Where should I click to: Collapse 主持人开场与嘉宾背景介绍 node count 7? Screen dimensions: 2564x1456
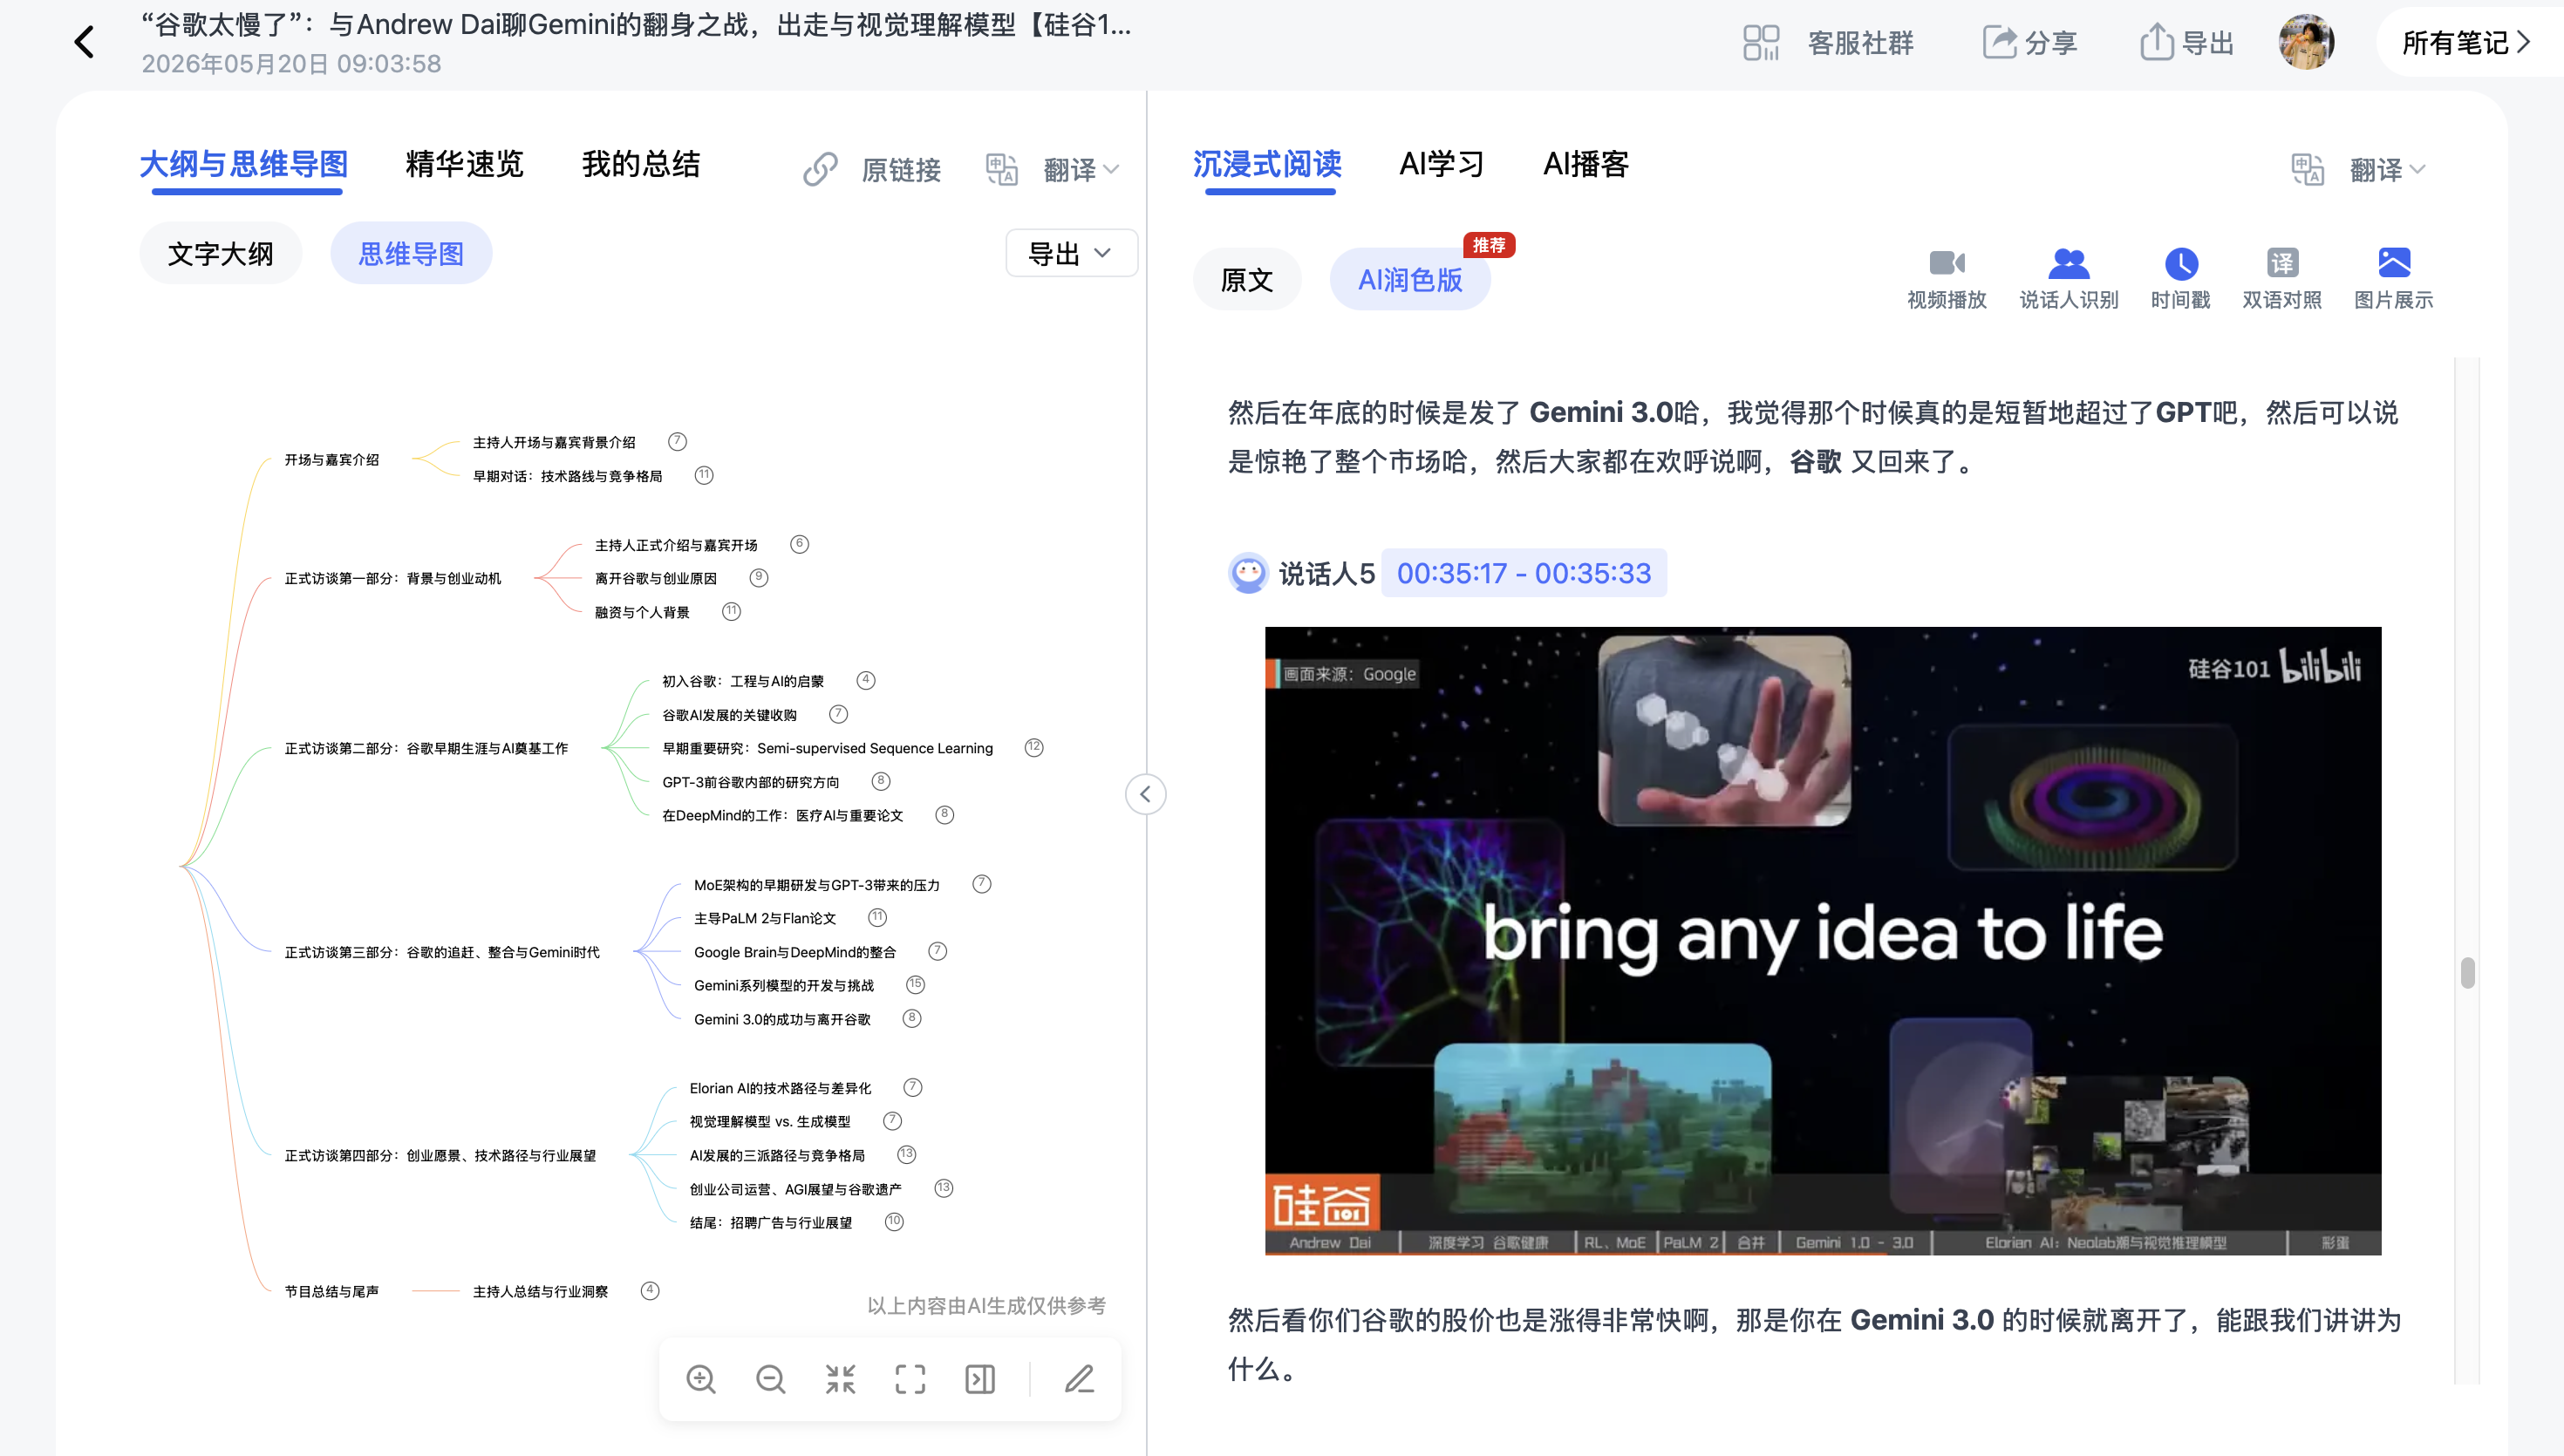[677, 441]
